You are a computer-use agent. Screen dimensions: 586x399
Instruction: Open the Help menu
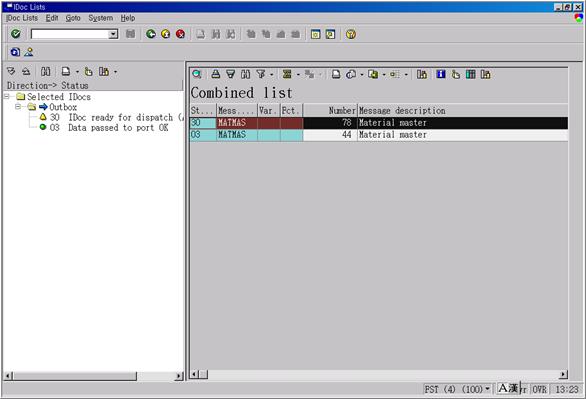pyautogui.click(x=128, y=18)
